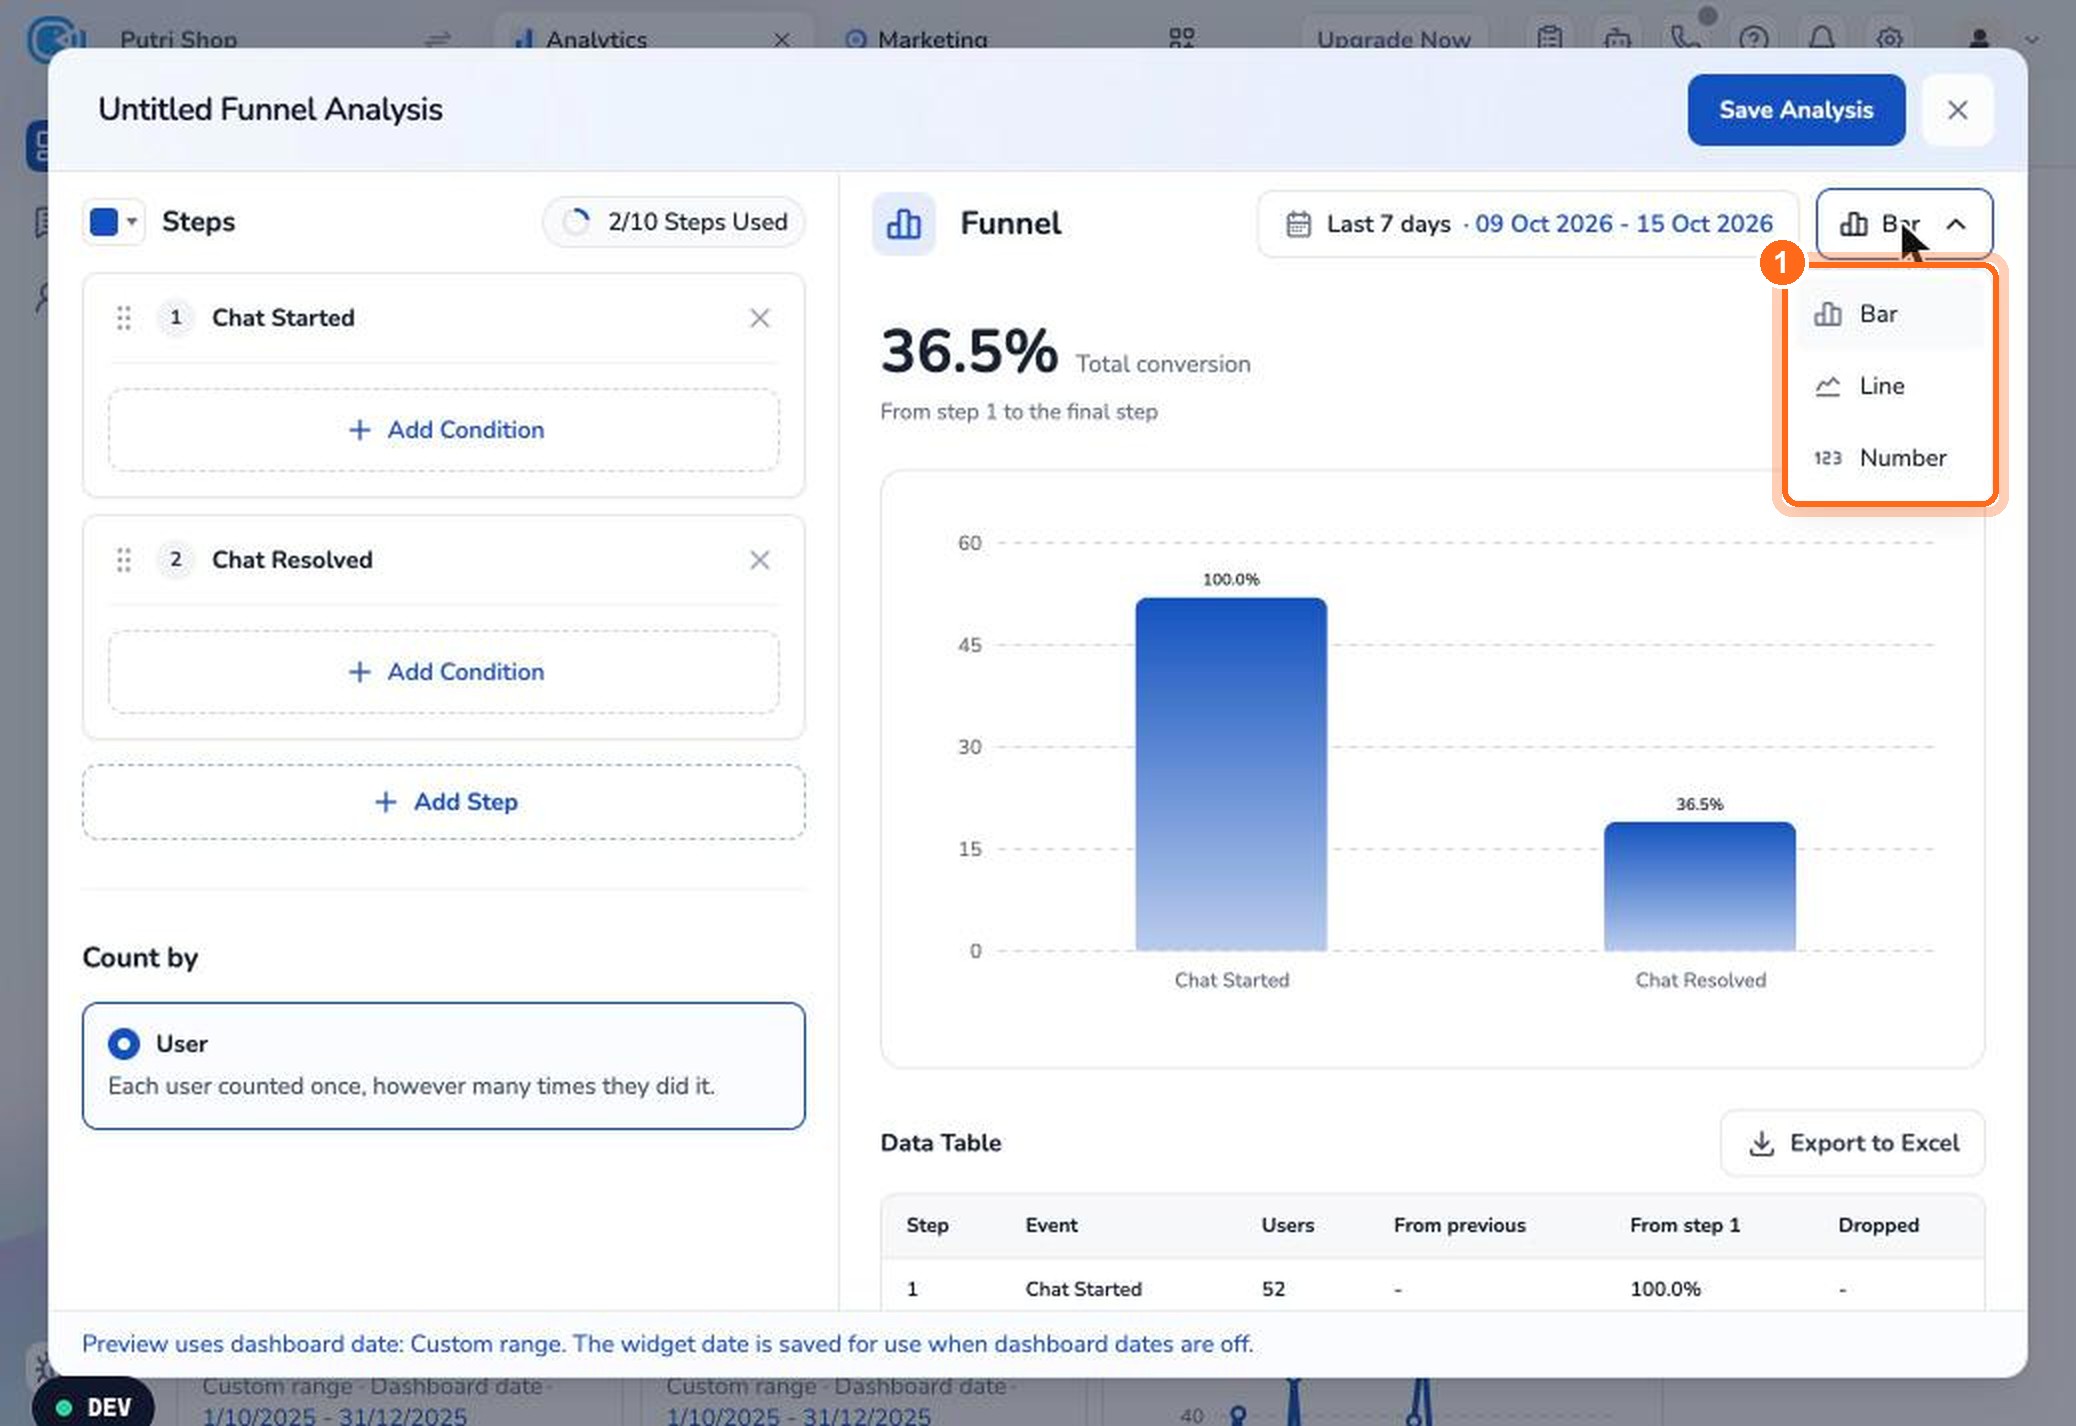Remove the Chat Resolved step
2076x1426 pixels.
[759, 560]
